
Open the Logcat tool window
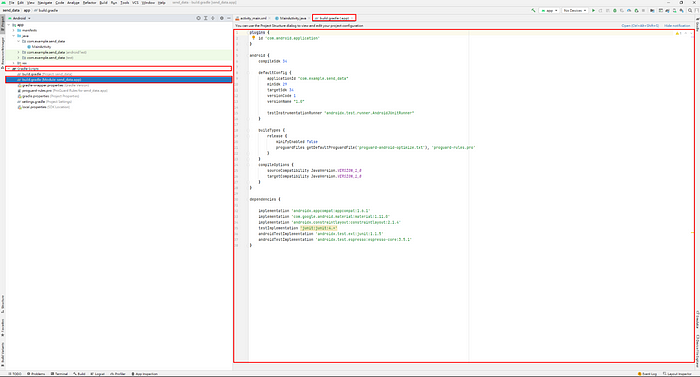(98, 374)
